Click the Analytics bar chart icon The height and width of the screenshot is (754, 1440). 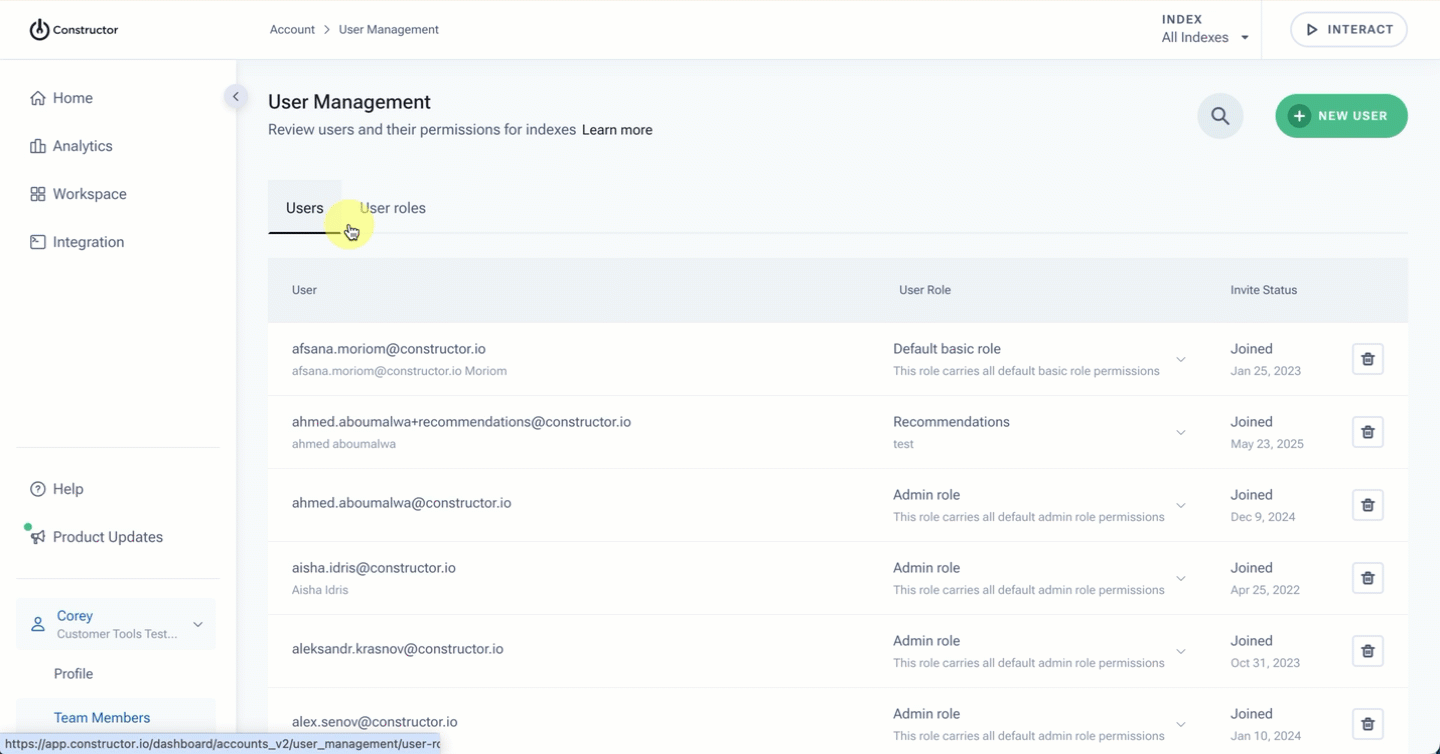coord(38,146)
